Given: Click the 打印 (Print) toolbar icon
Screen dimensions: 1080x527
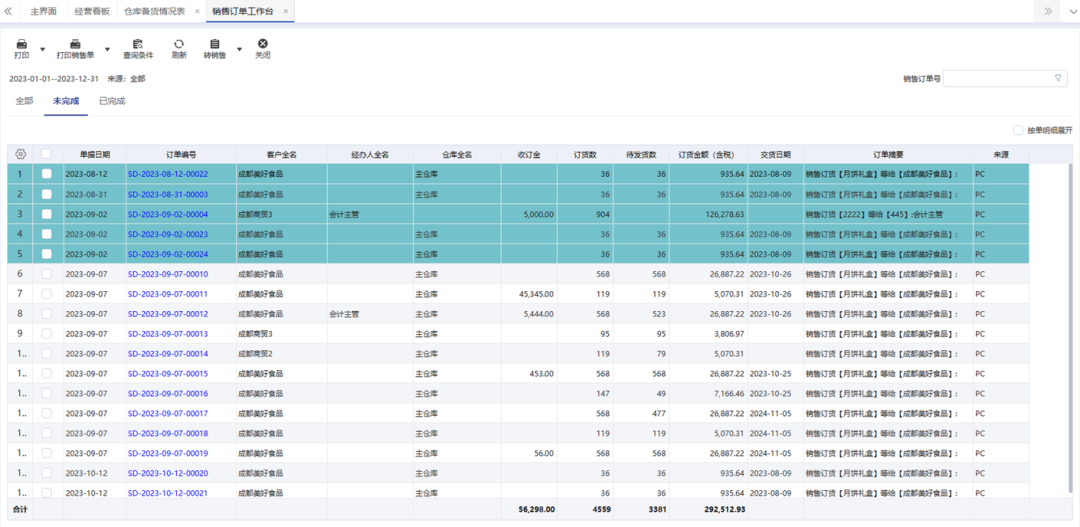Looking at the screenshot, I should tap(22, 44).
